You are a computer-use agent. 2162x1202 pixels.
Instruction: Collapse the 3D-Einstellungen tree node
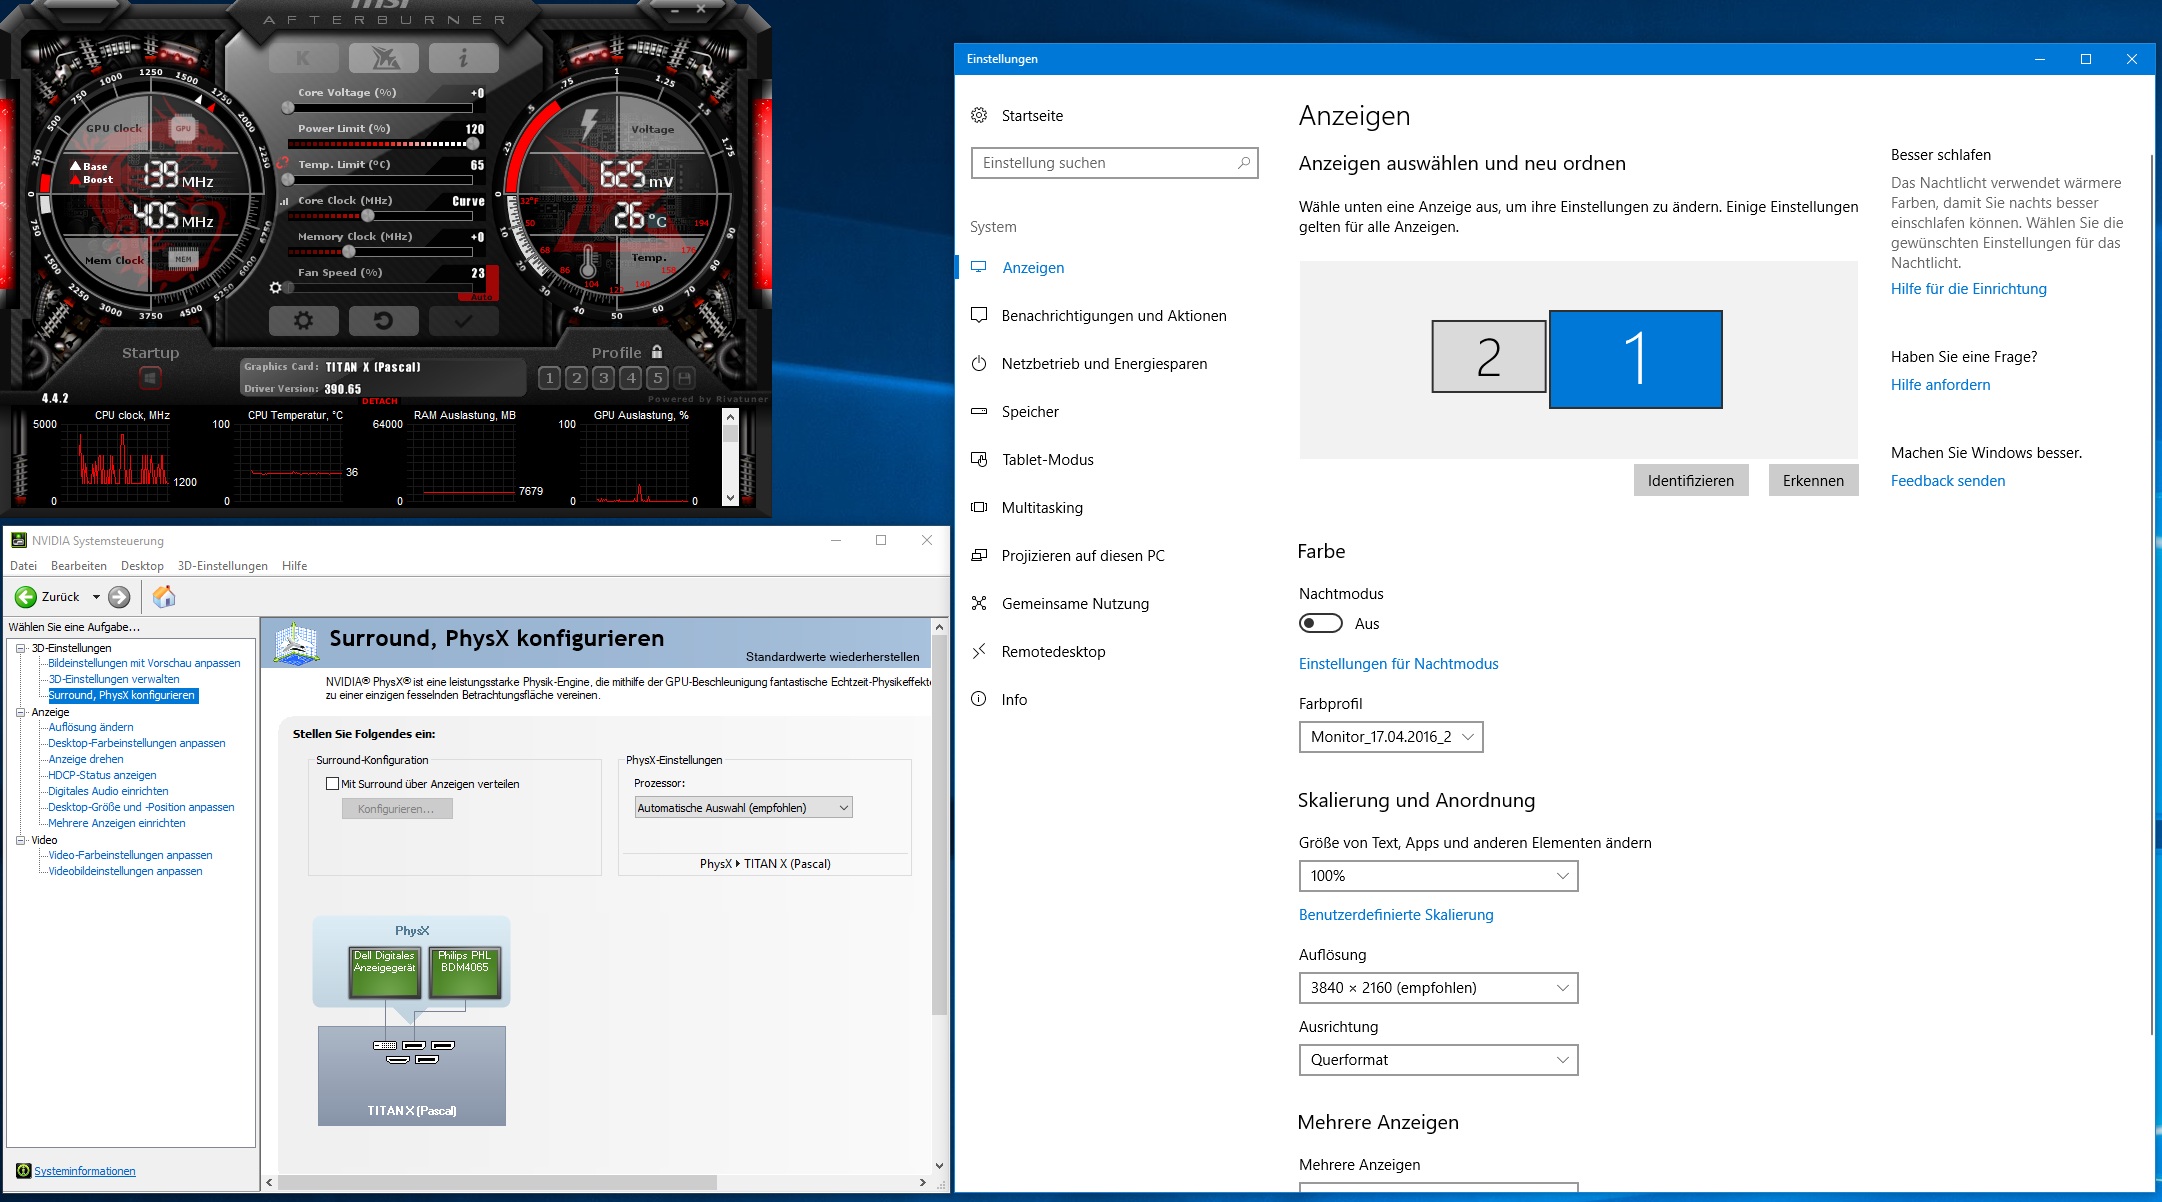[x=20, y=648]
